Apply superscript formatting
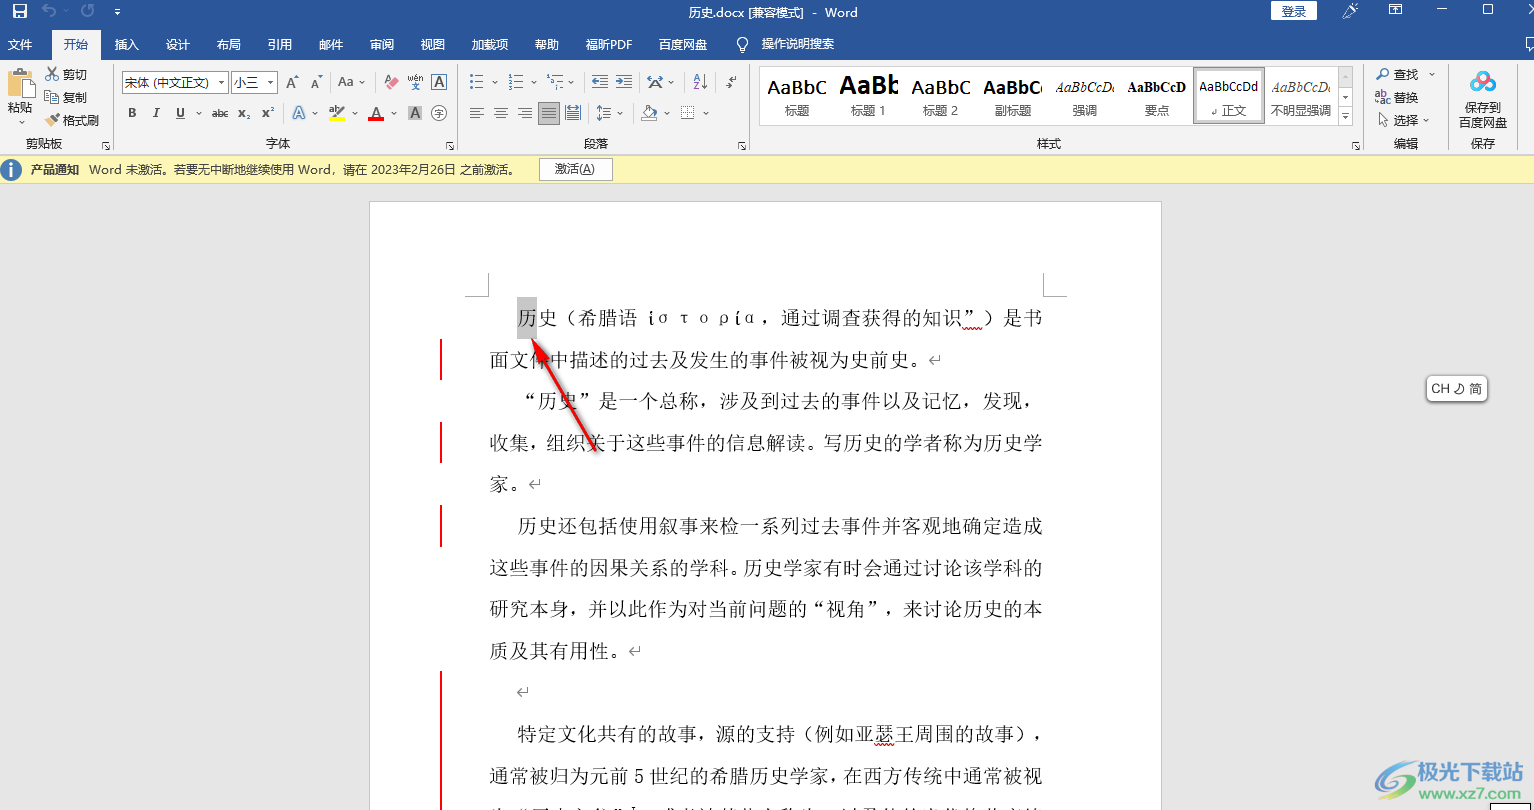The height and width of the screenshot is (810, 1534). pos(267,113)
